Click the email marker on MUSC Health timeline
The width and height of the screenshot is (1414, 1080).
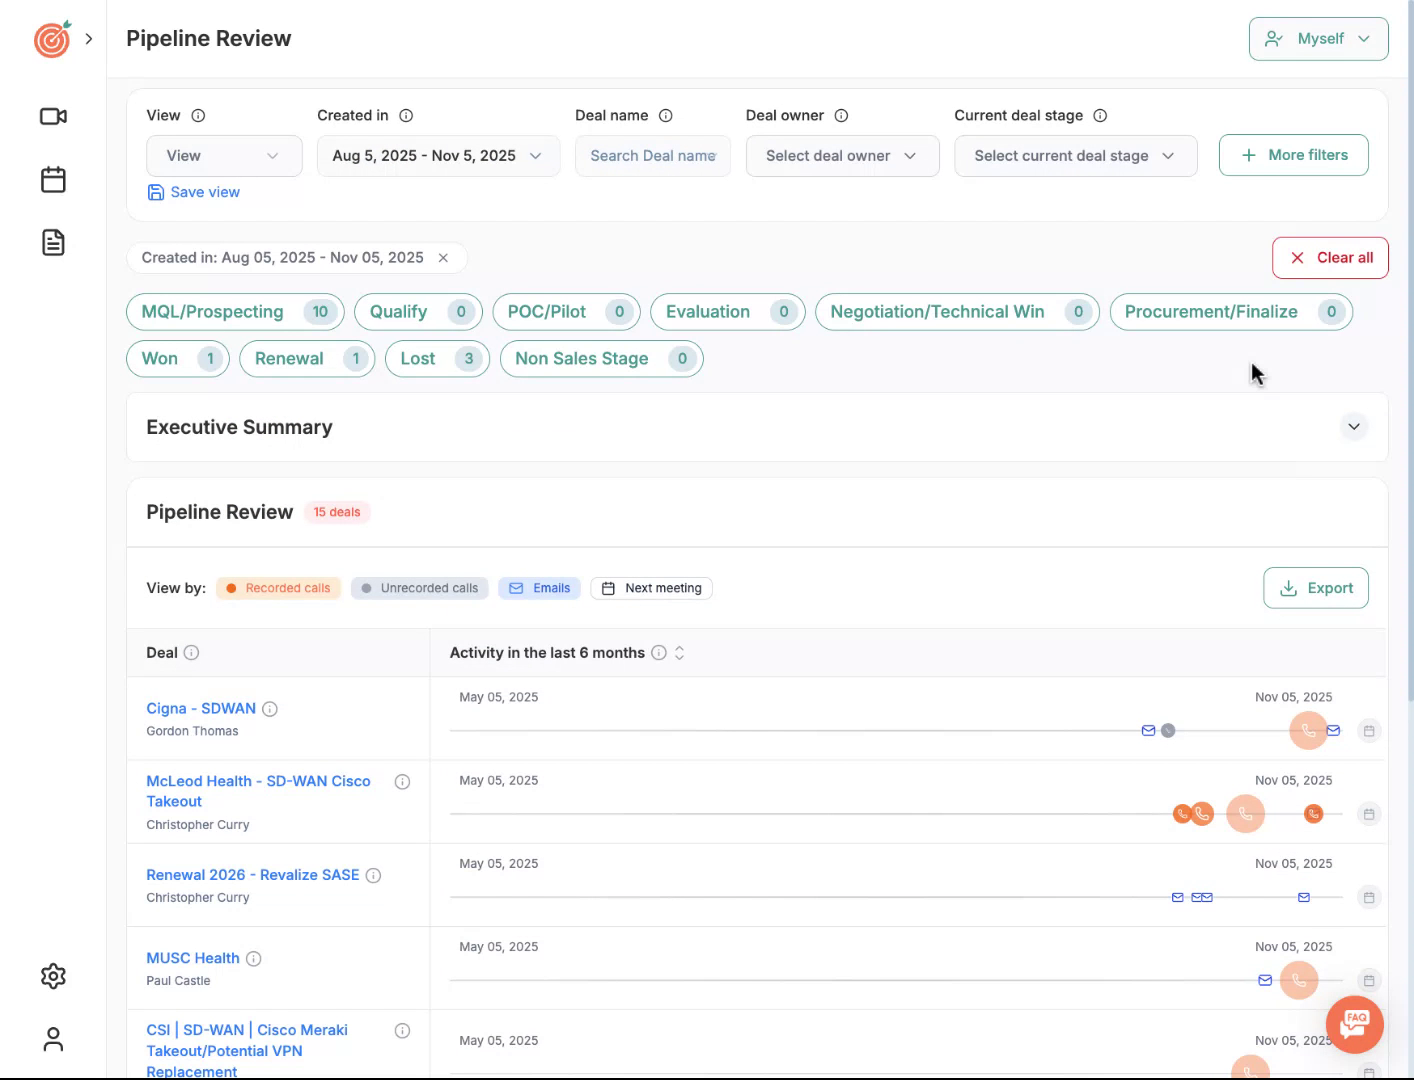(x=1265, y=980)
